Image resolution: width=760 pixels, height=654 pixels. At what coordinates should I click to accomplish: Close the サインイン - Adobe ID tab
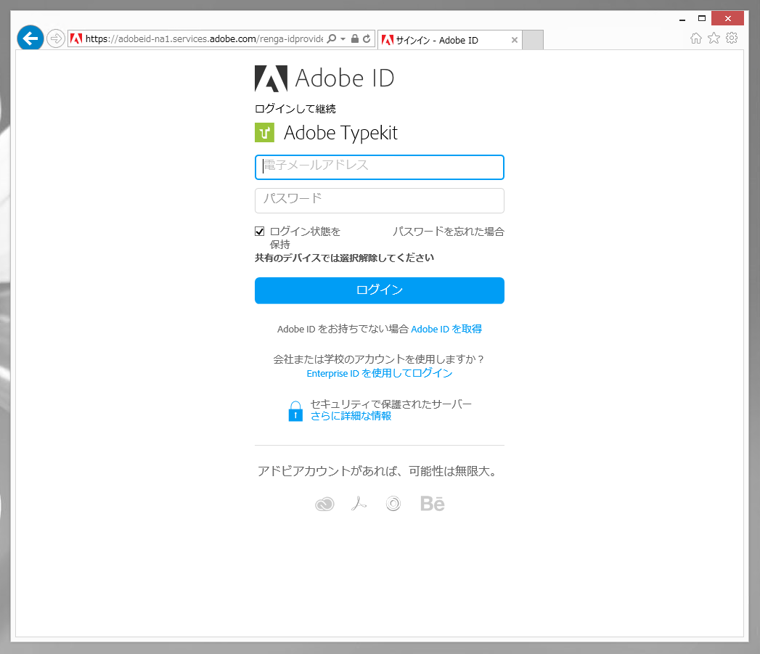tap(514, 40)
